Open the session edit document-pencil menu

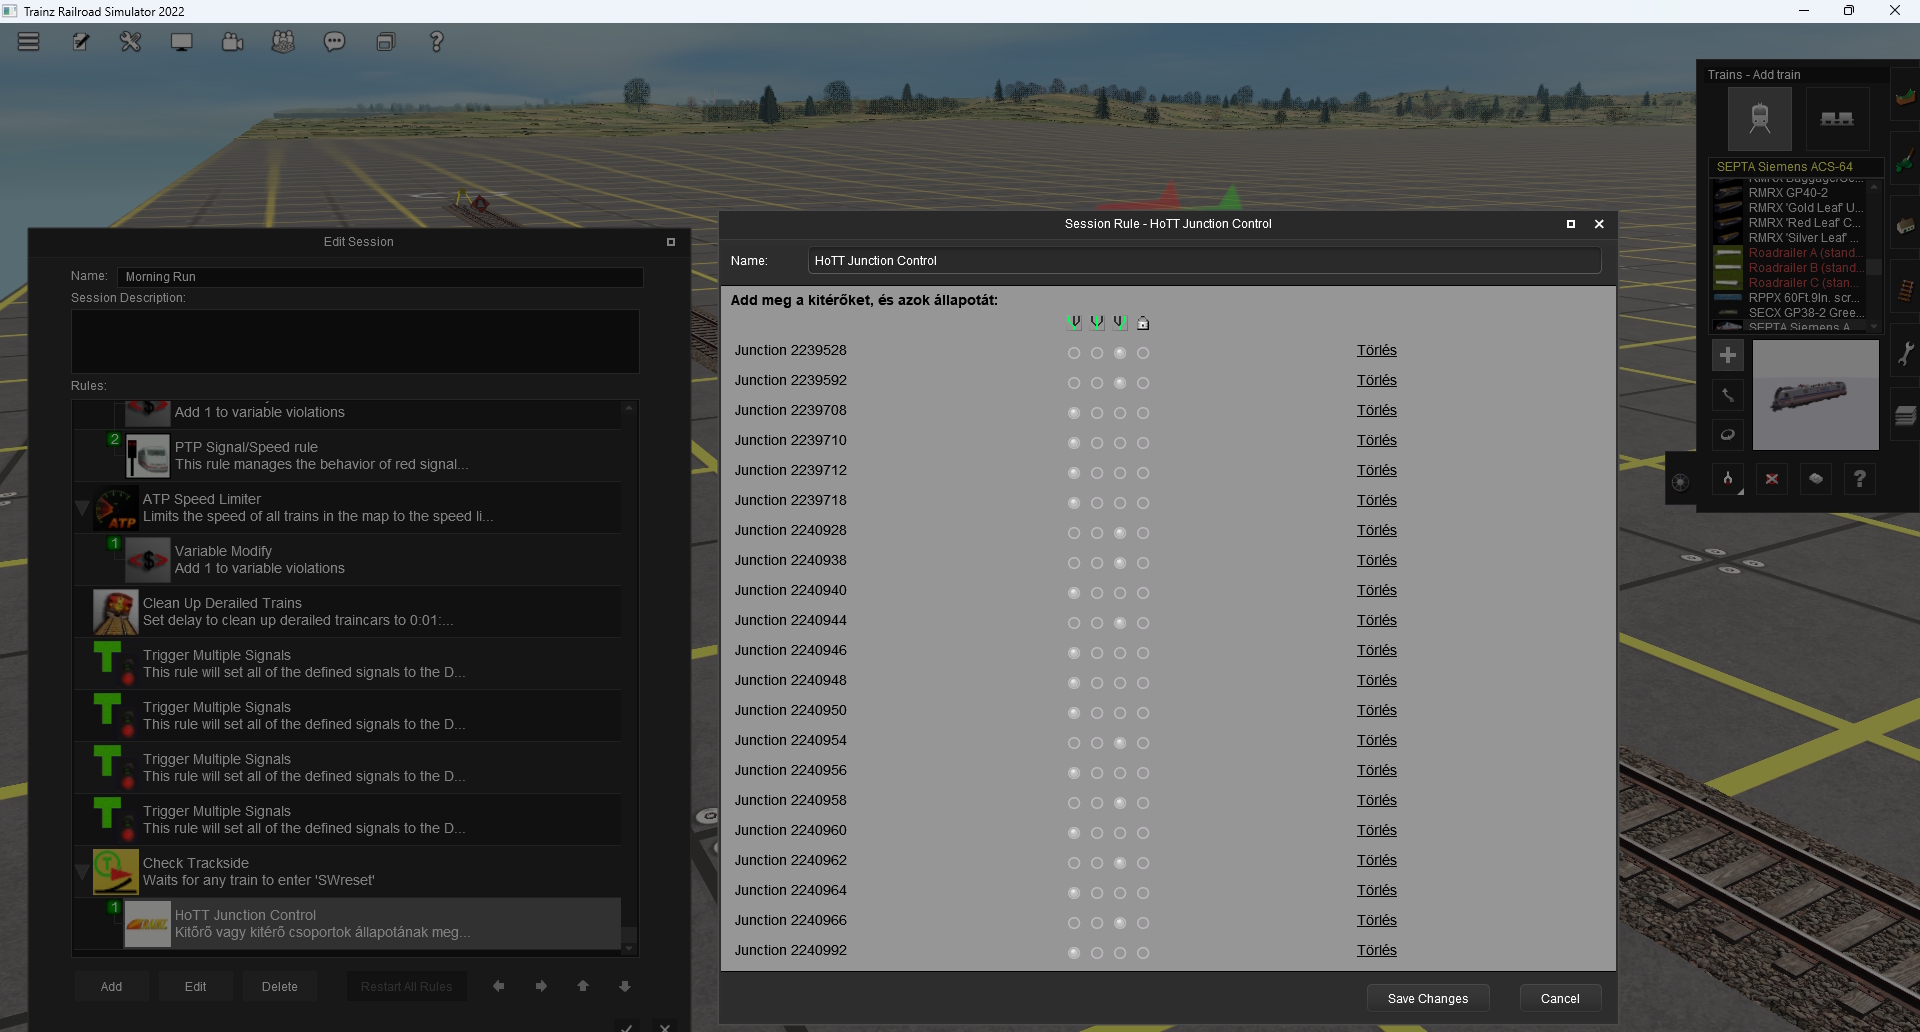click(x=81, y=42)
